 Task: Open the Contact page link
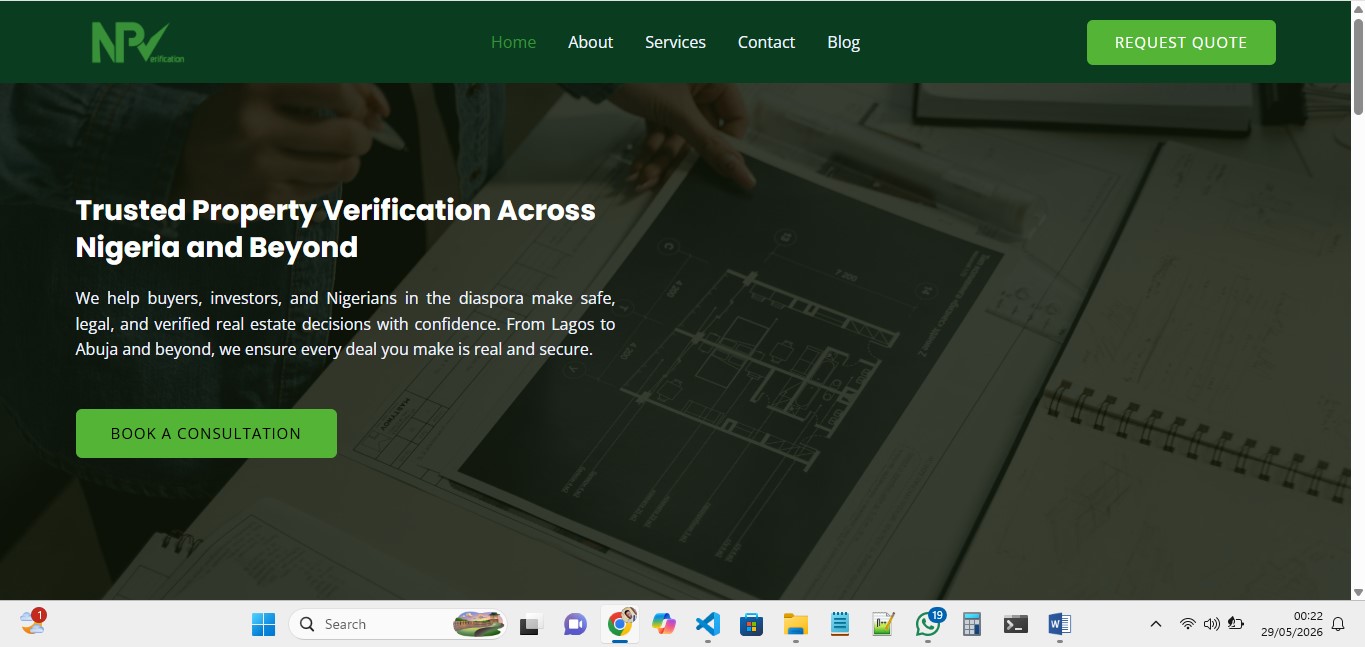(x=766, y=42)
